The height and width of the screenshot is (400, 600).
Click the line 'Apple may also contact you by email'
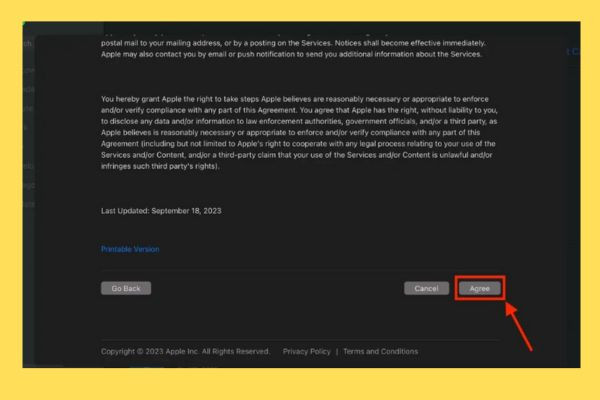[x=291, y=54]
